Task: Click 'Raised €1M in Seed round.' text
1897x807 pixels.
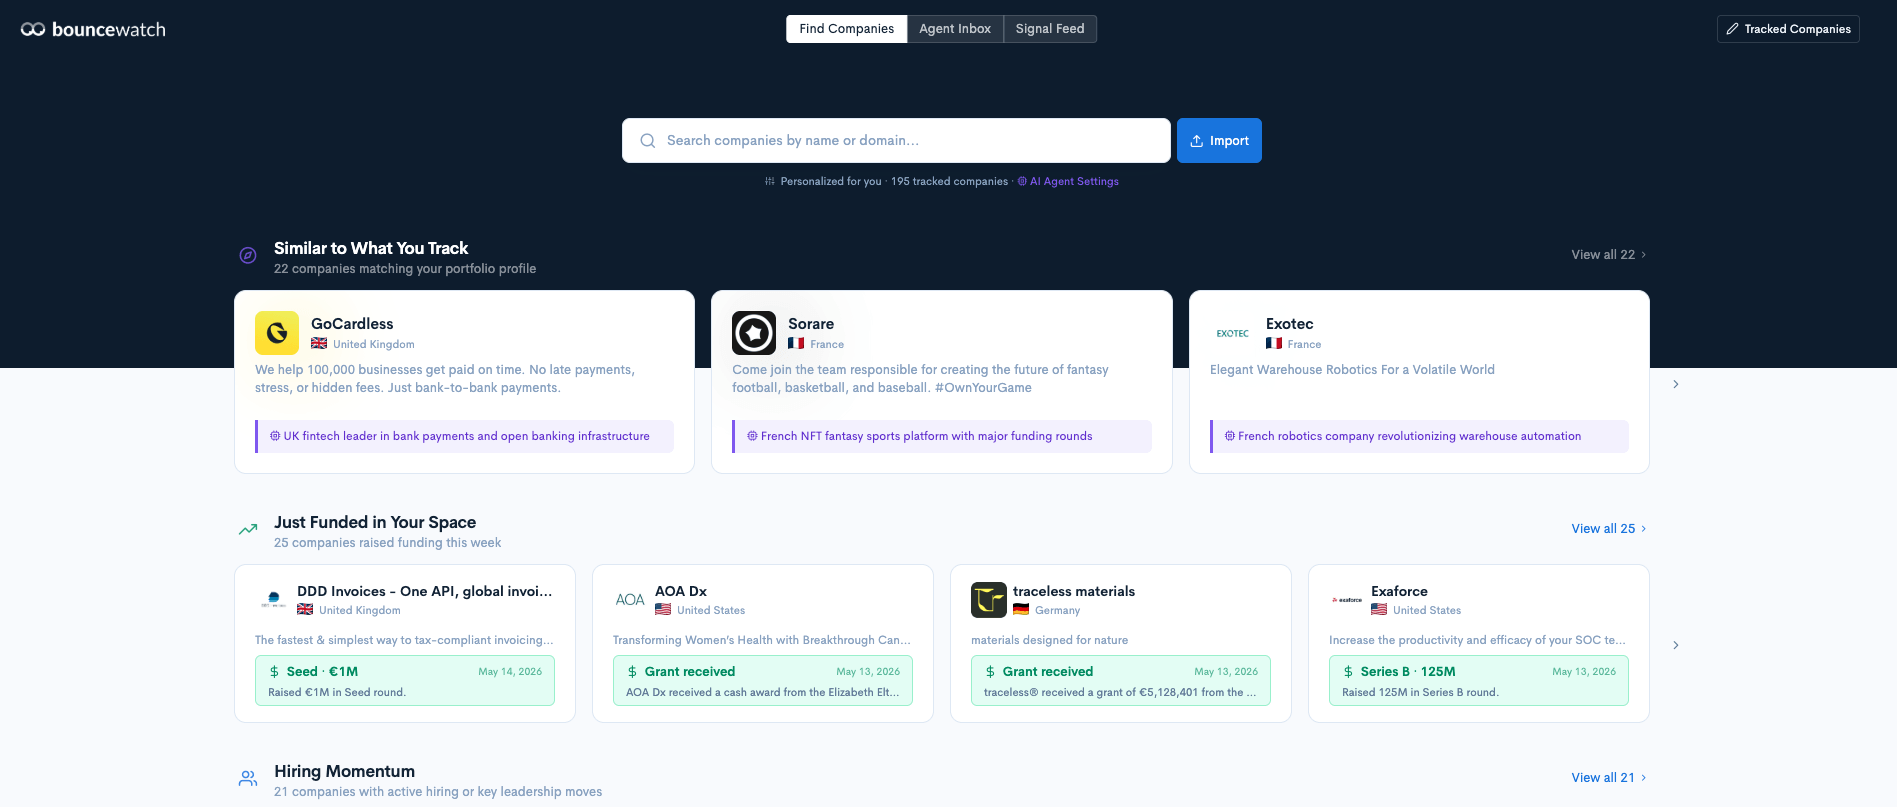Action: (337, 692)
